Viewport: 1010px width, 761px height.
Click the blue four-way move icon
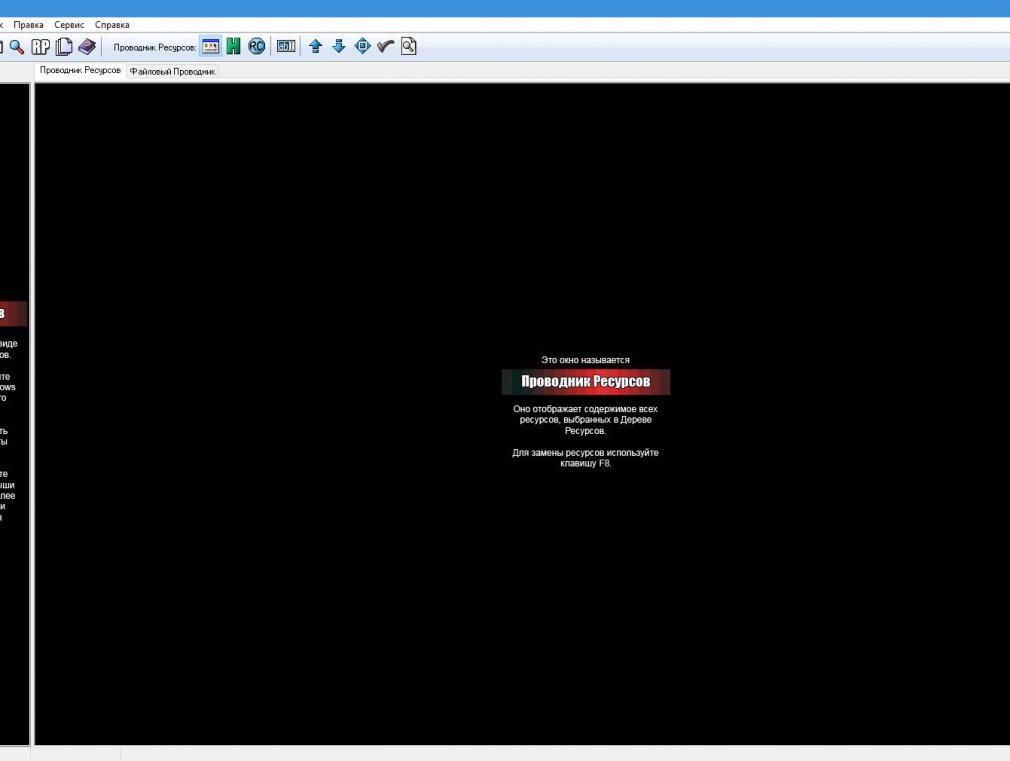pos(363,46)
